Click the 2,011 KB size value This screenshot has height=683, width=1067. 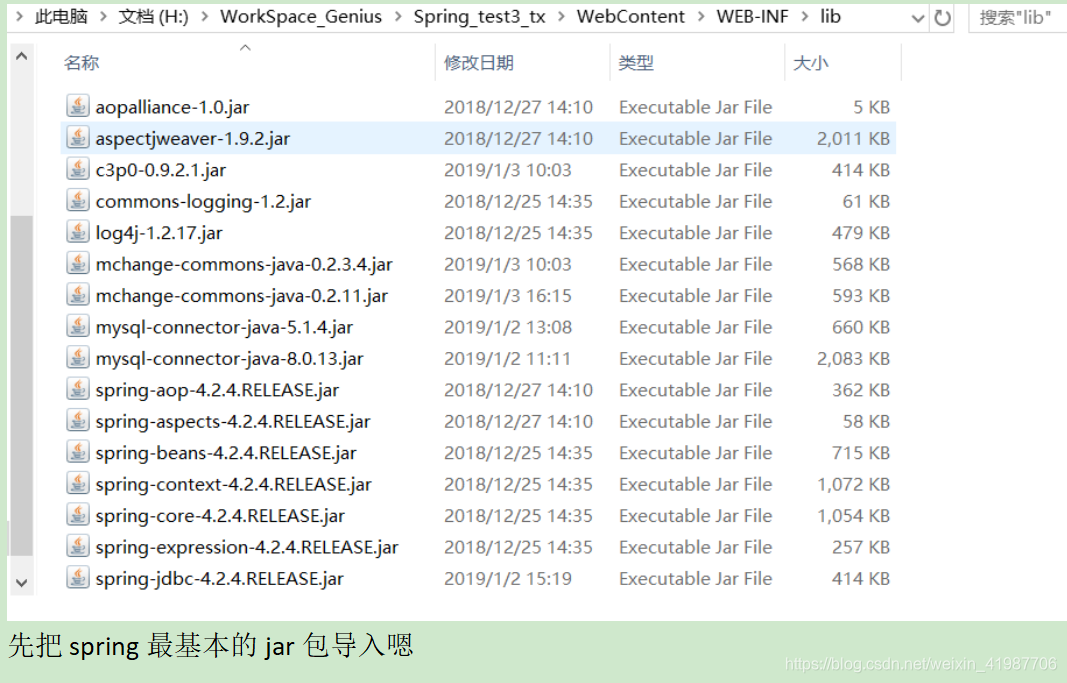(x=853, y=138)
